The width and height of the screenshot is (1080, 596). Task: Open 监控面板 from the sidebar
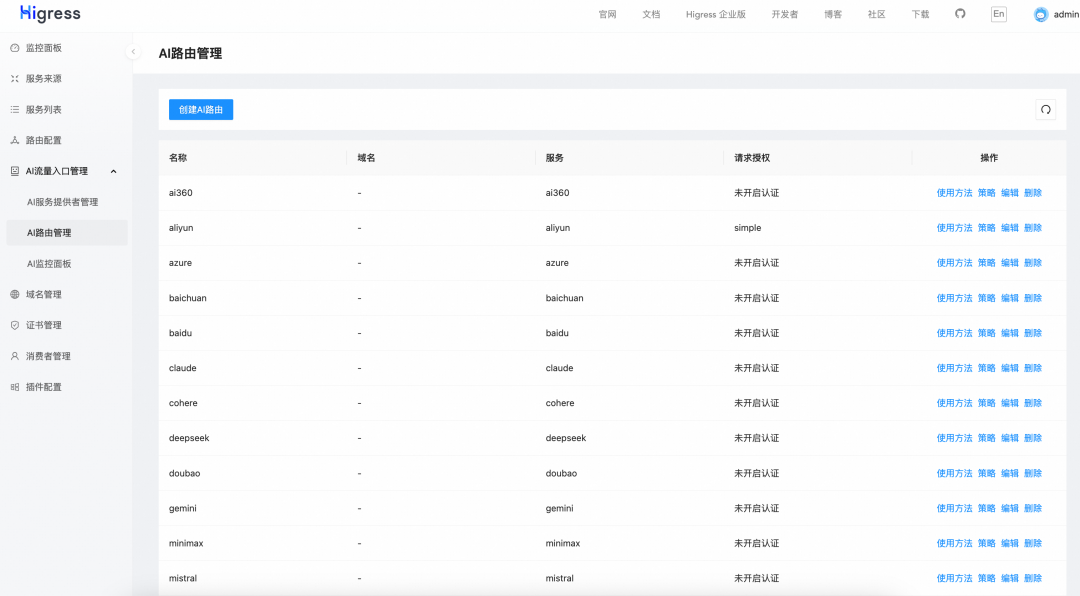tap(43, 48)
